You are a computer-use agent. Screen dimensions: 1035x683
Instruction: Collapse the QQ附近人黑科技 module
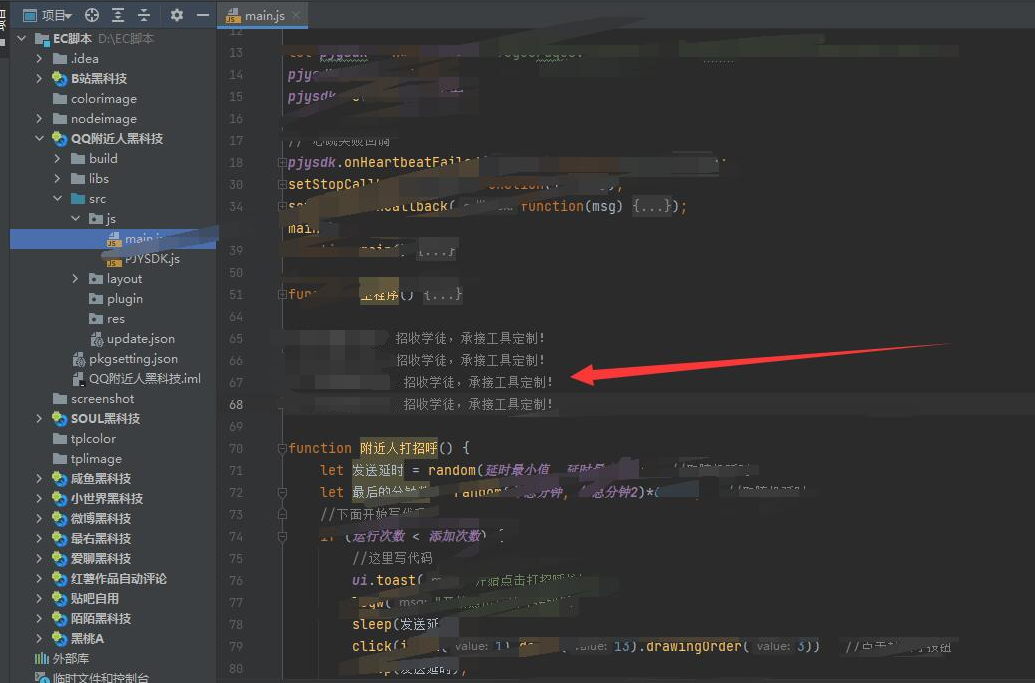pos(40,138)
